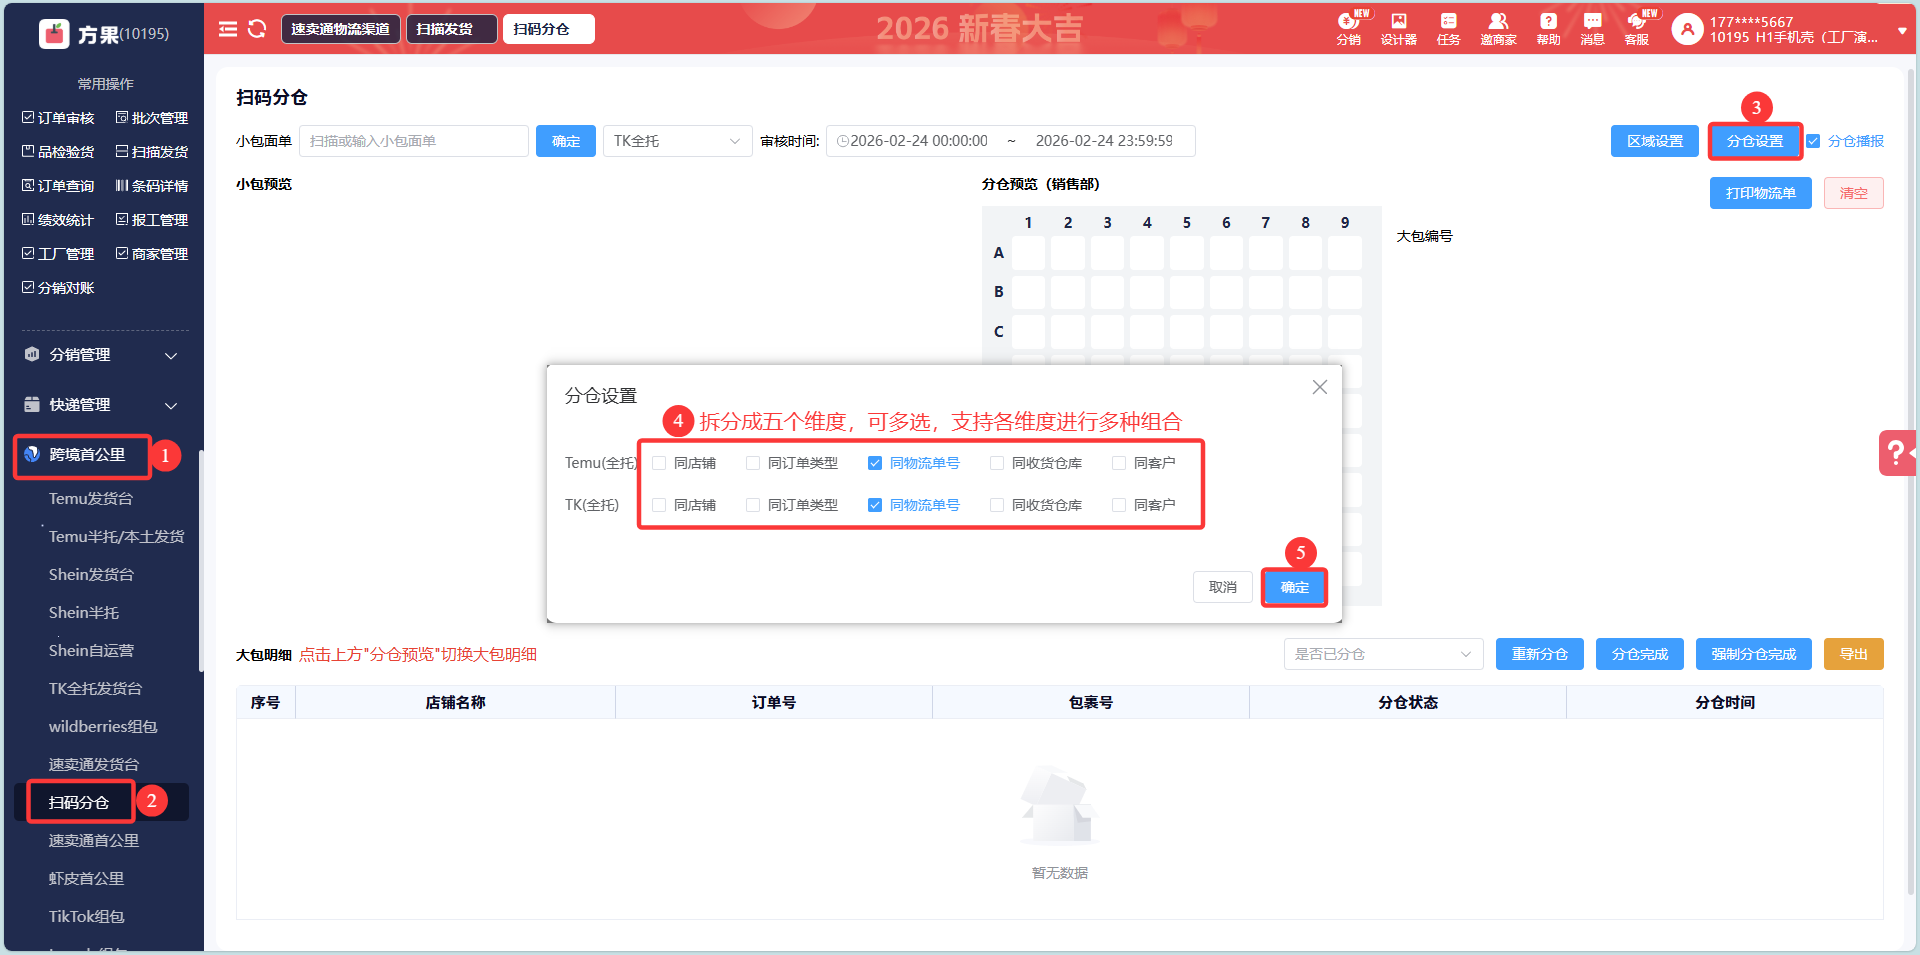Click grid cell A1 in 分仓预览
This screenshot has width=1920, height=955.
click(1028, 253)
